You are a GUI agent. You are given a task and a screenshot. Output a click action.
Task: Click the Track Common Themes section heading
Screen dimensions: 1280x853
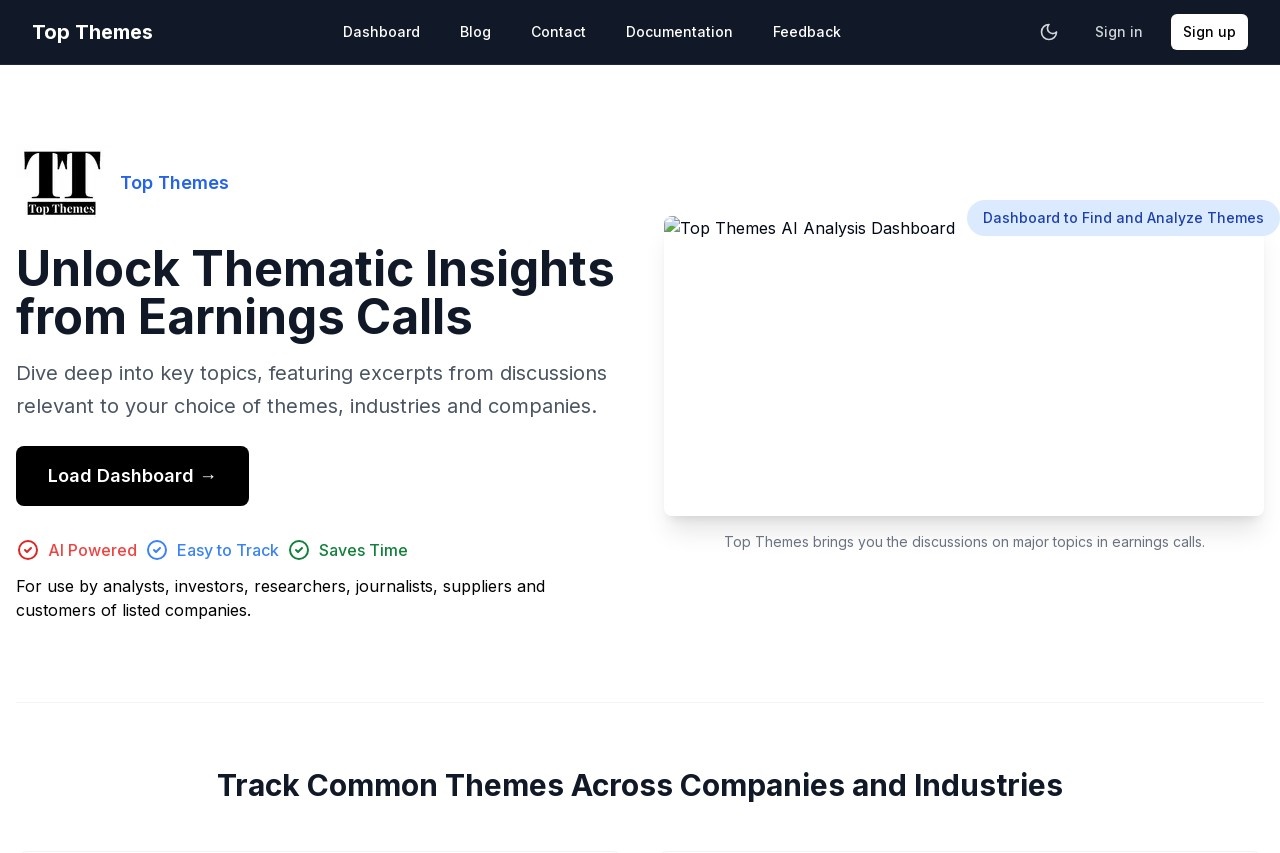640,786
